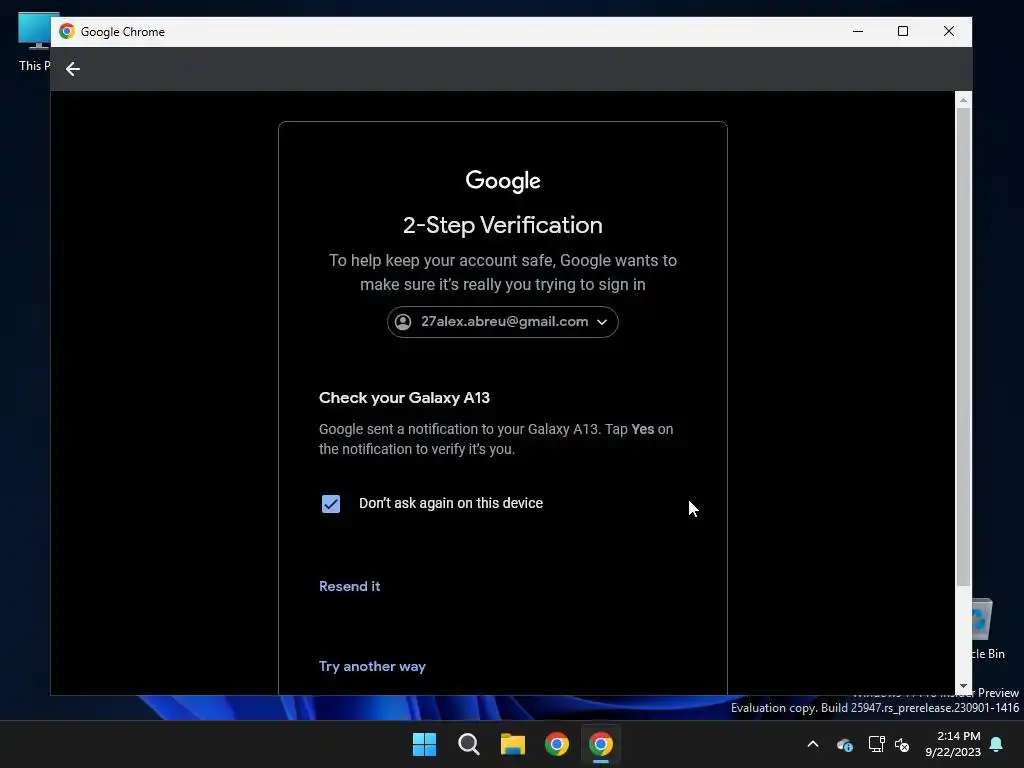This screenshot has width=1024, height=768.
Task: Click the scrollbar down arrow
Action: (963, 686)
